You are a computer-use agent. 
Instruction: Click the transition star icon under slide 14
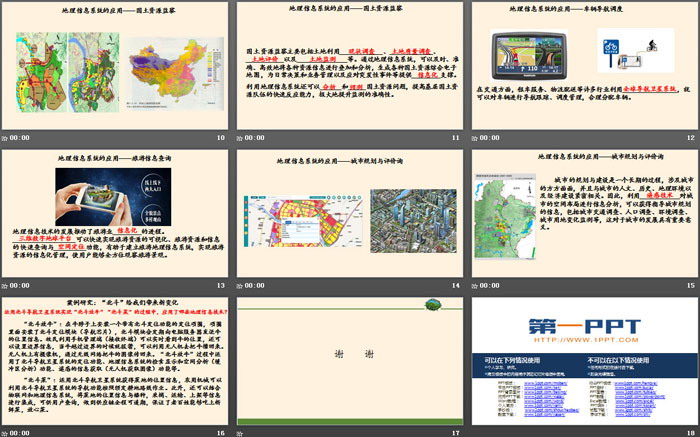click(240, 285)
